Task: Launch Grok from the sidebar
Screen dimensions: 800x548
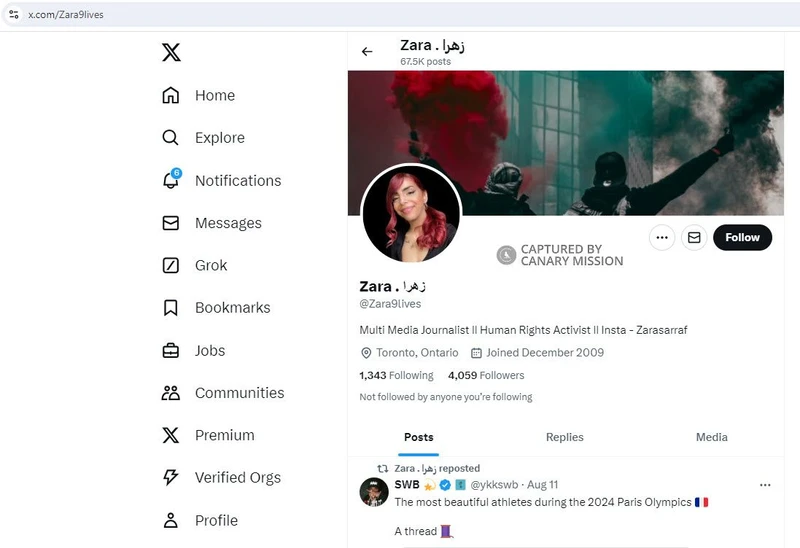Action: (x=194, y=265)
